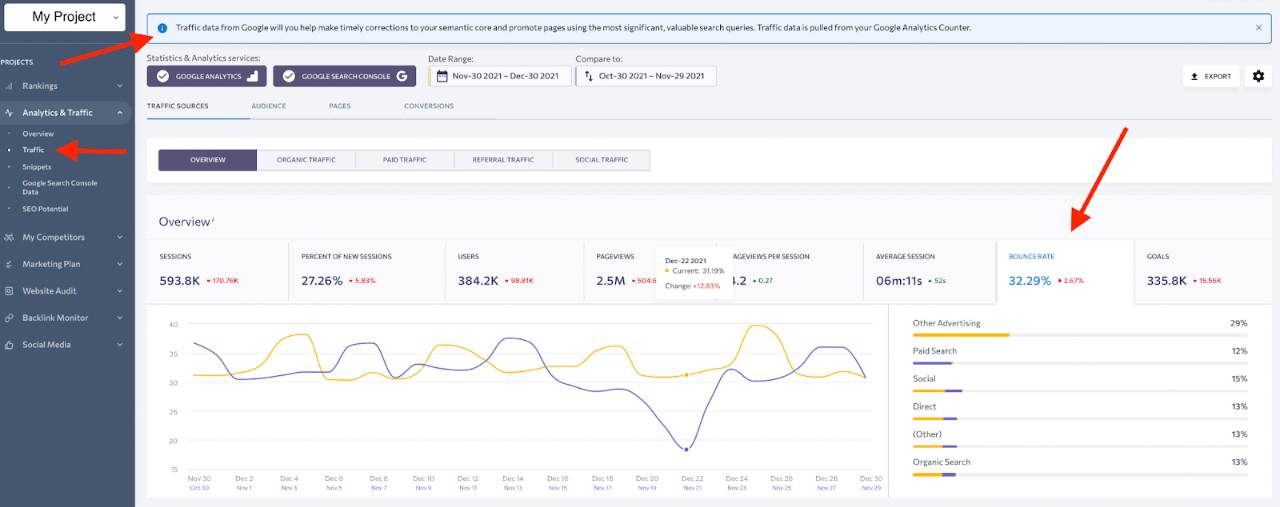1280x507 pixels.
Task: Switch to the Conversions tab
Action: 429,106
